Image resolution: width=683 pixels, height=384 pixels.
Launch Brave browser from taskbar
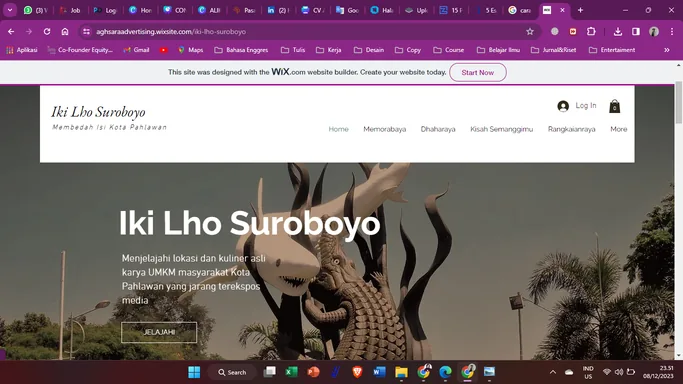[x=357, y=372]
